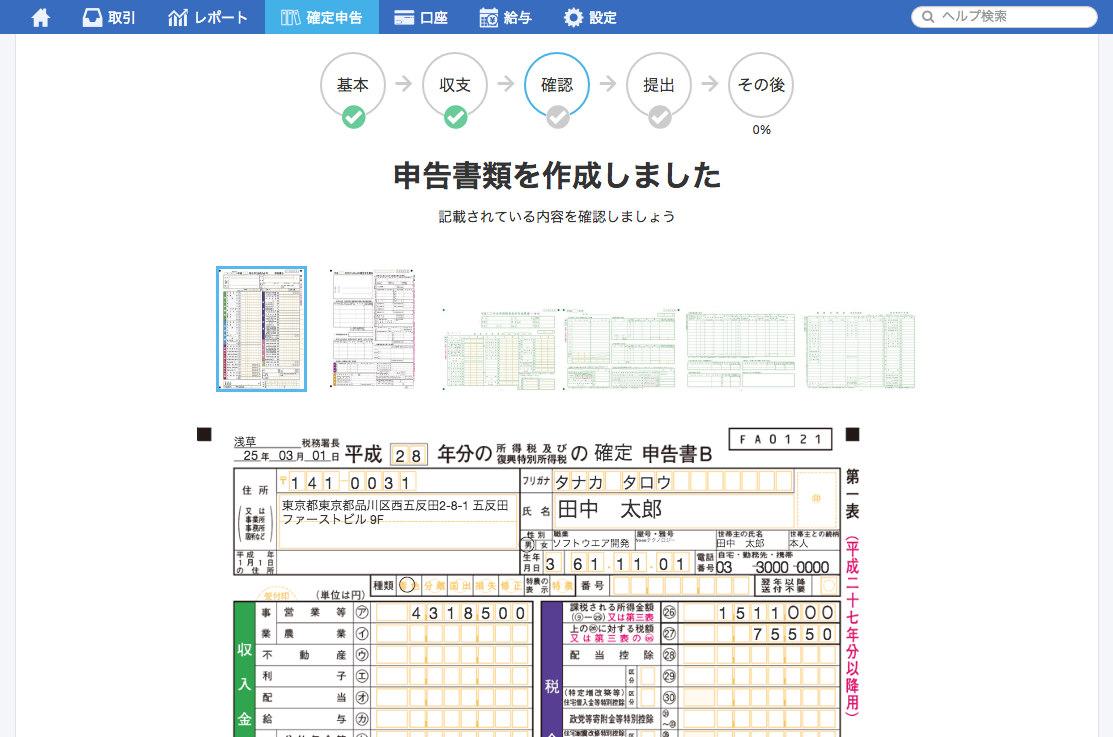
Task: Click the 口座 card icon
Action: pos(404,17)
